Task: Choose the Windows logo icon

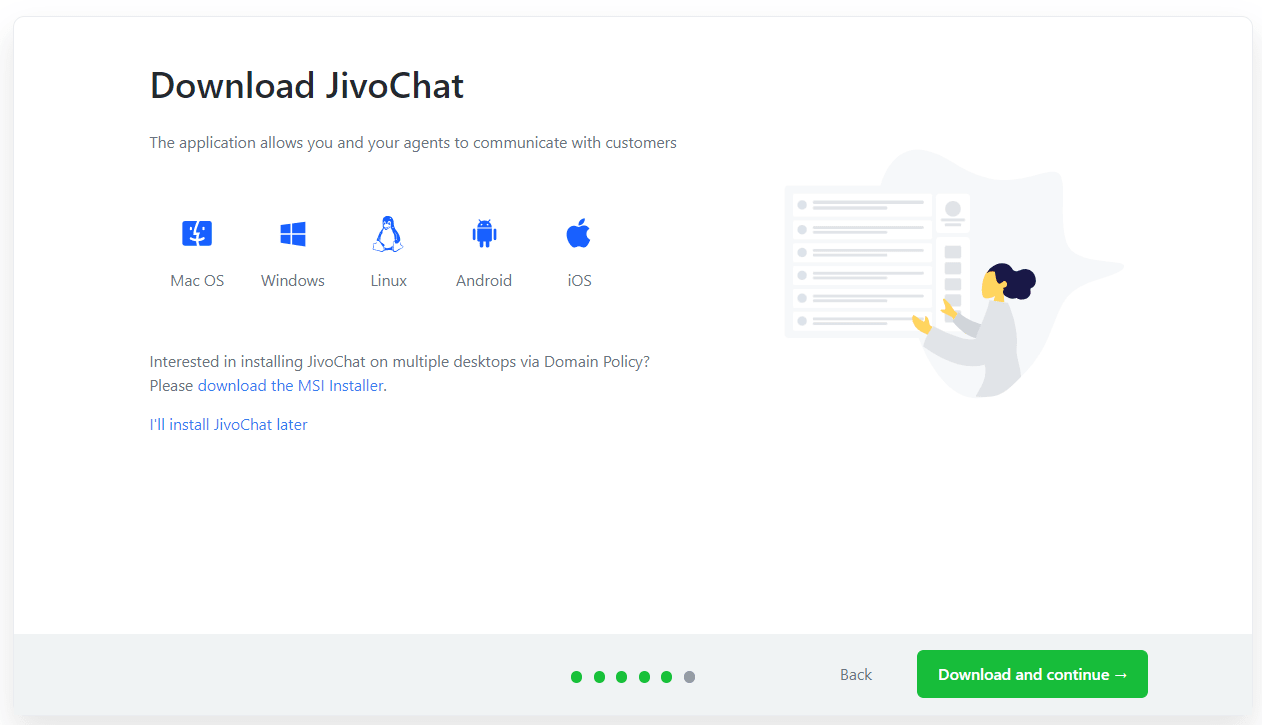Action: (x=293, y=234)
